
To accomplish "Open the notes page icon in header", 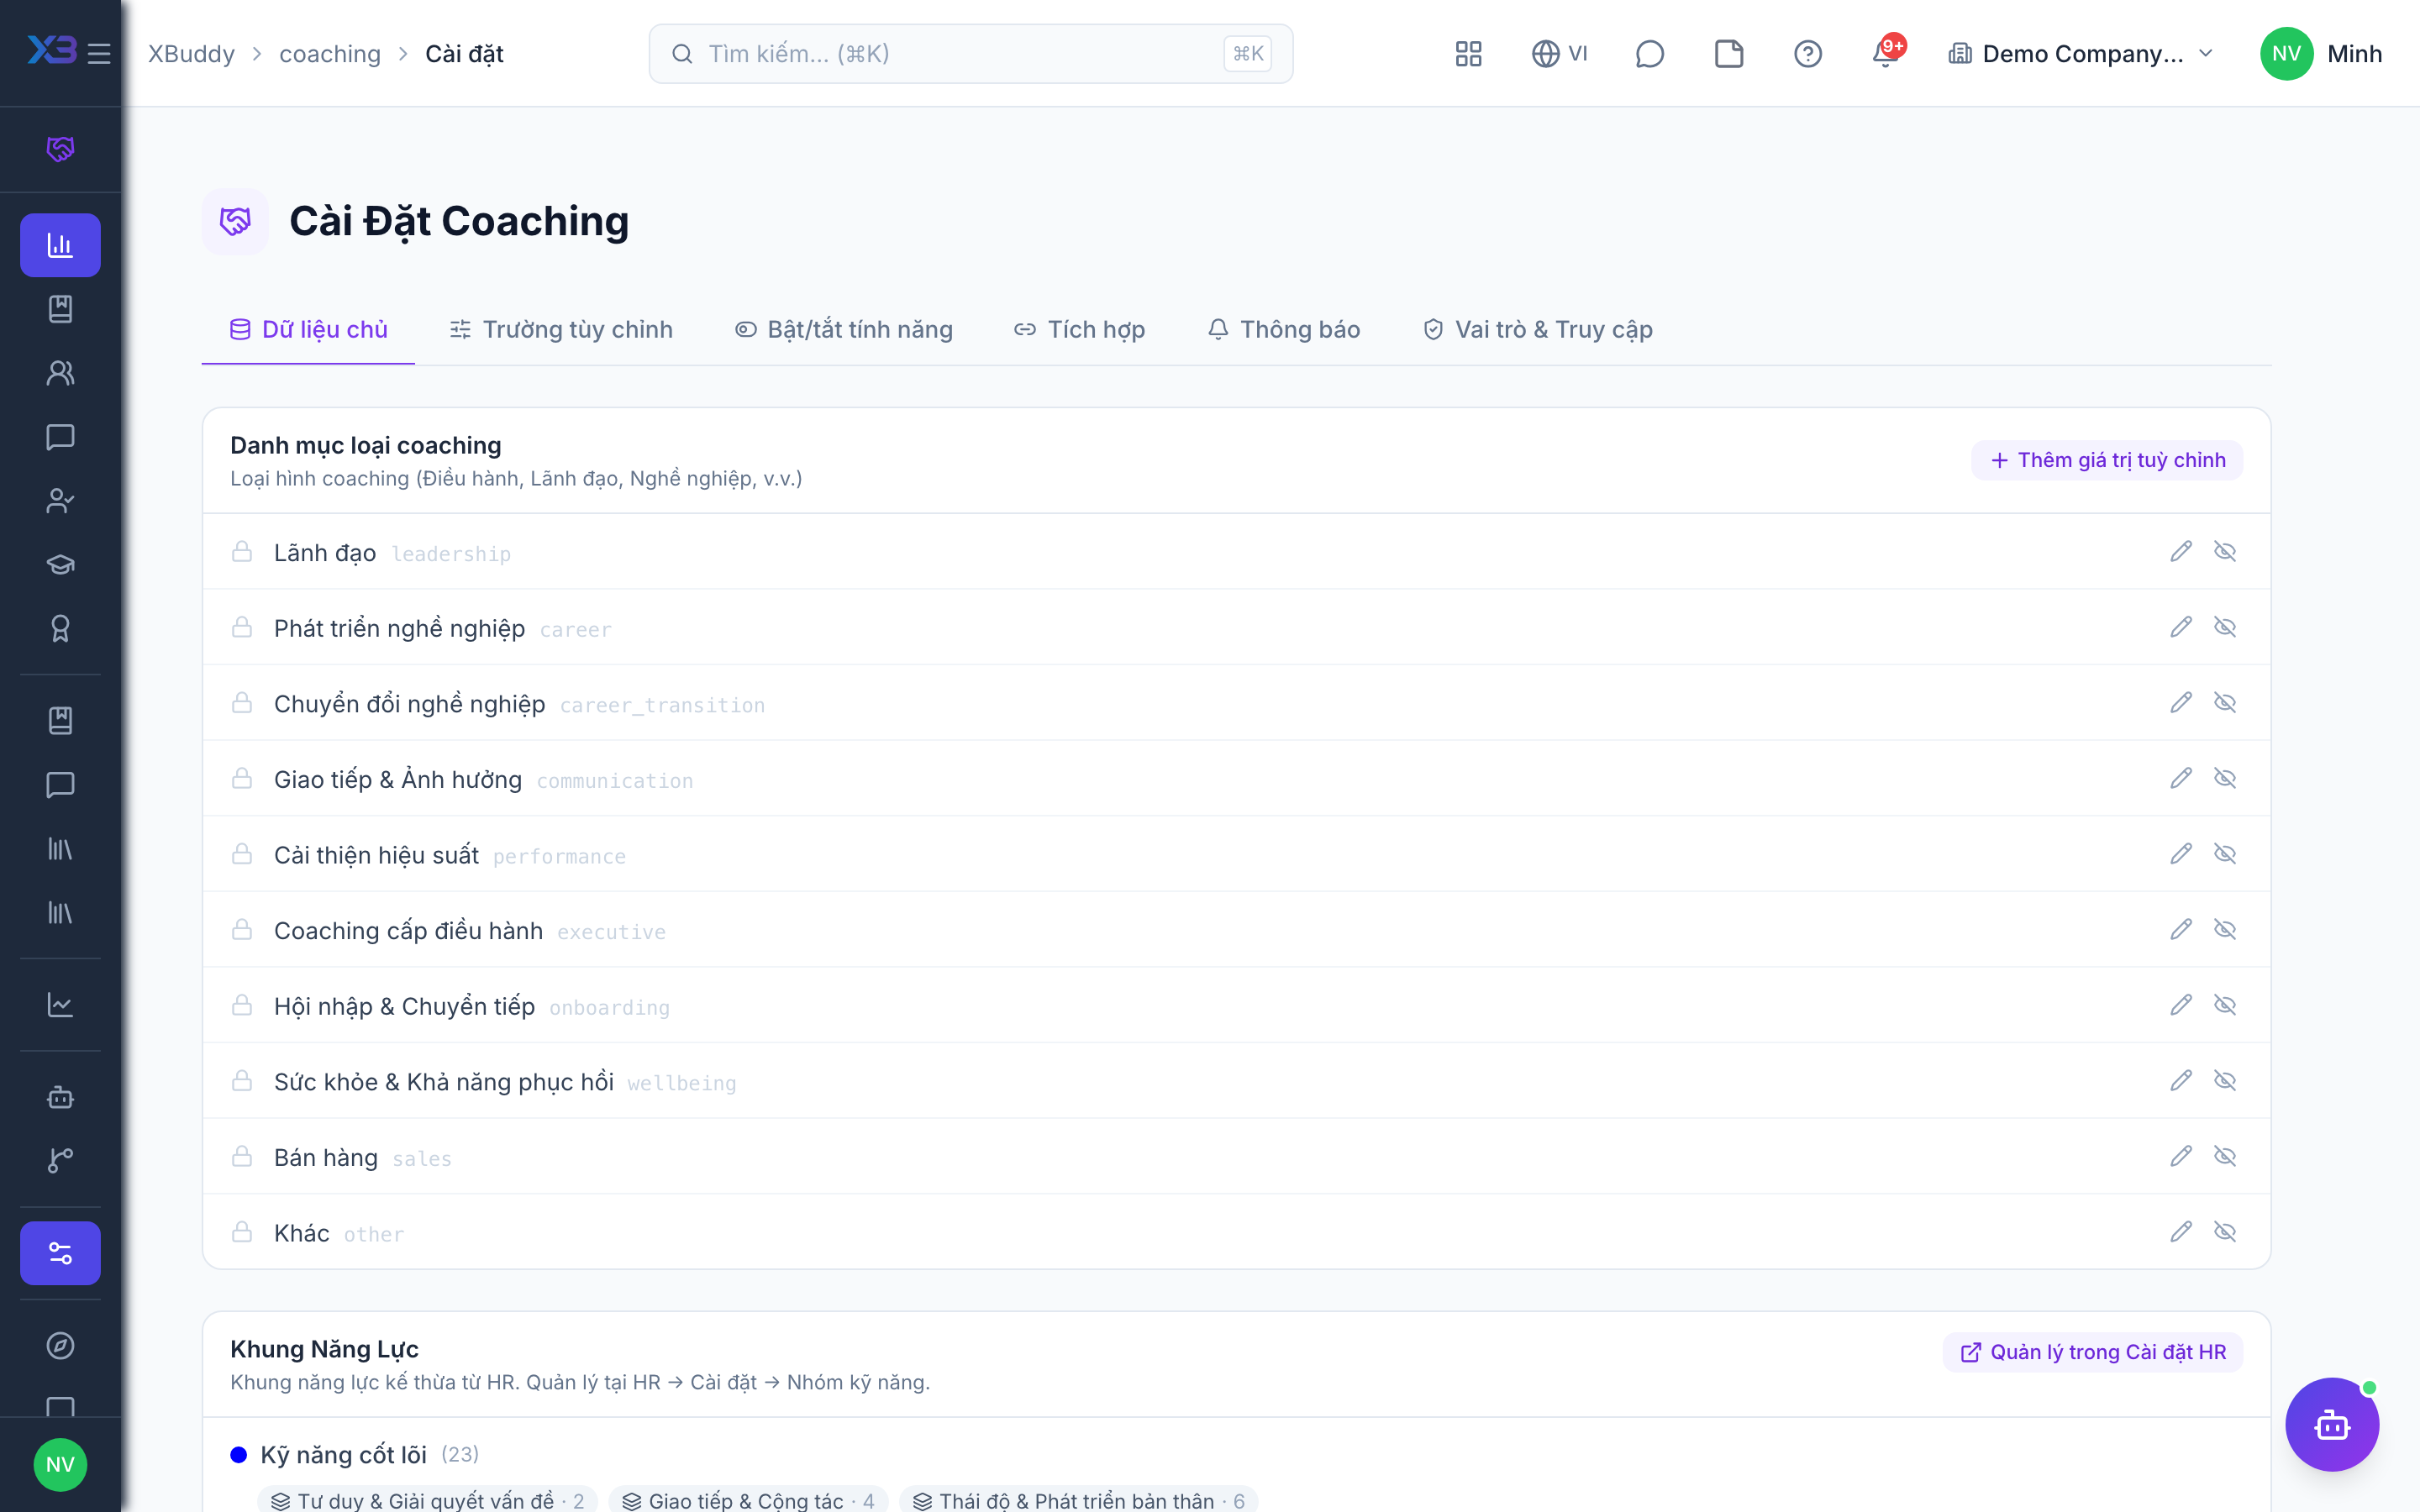I will click(x=1729, y=54).
